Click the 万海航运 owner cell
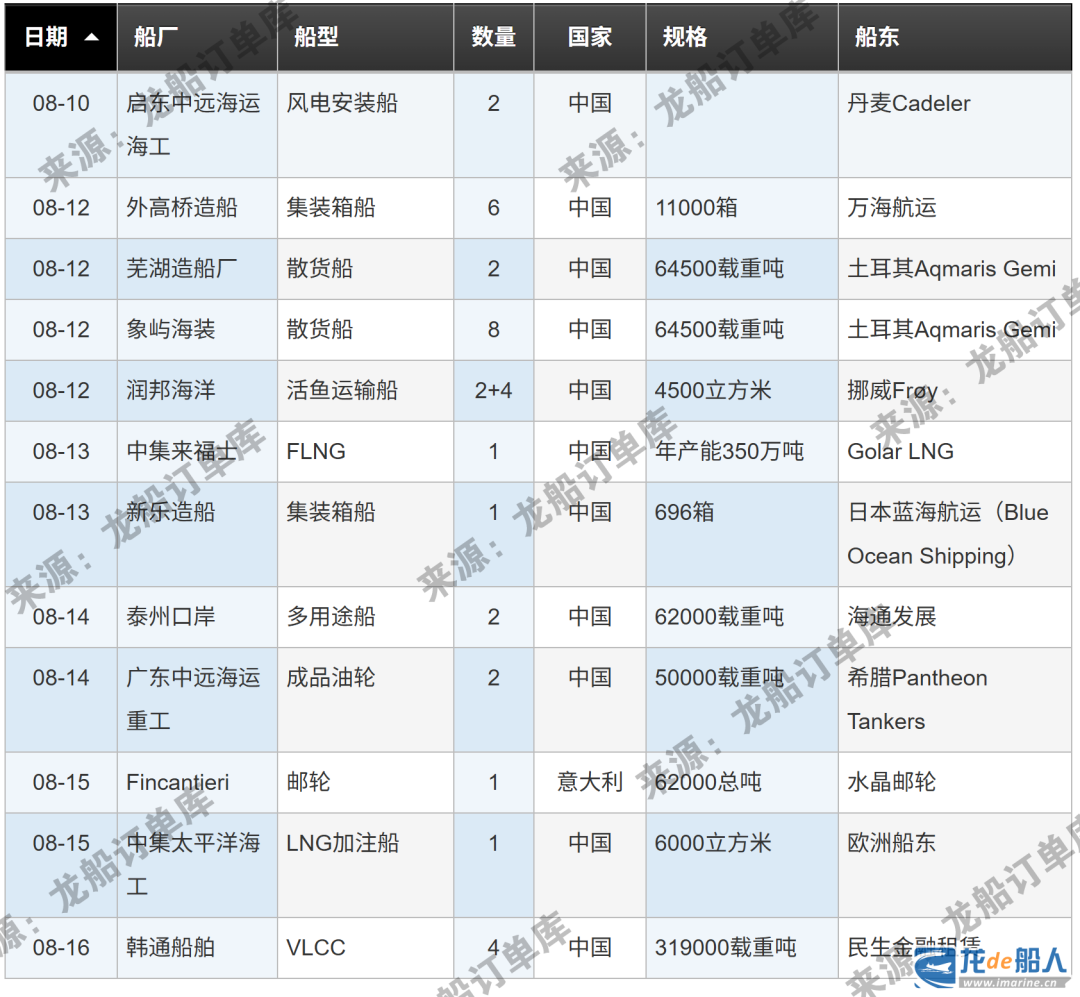The width and height of the screenshot is (1080, 997). 955,208
